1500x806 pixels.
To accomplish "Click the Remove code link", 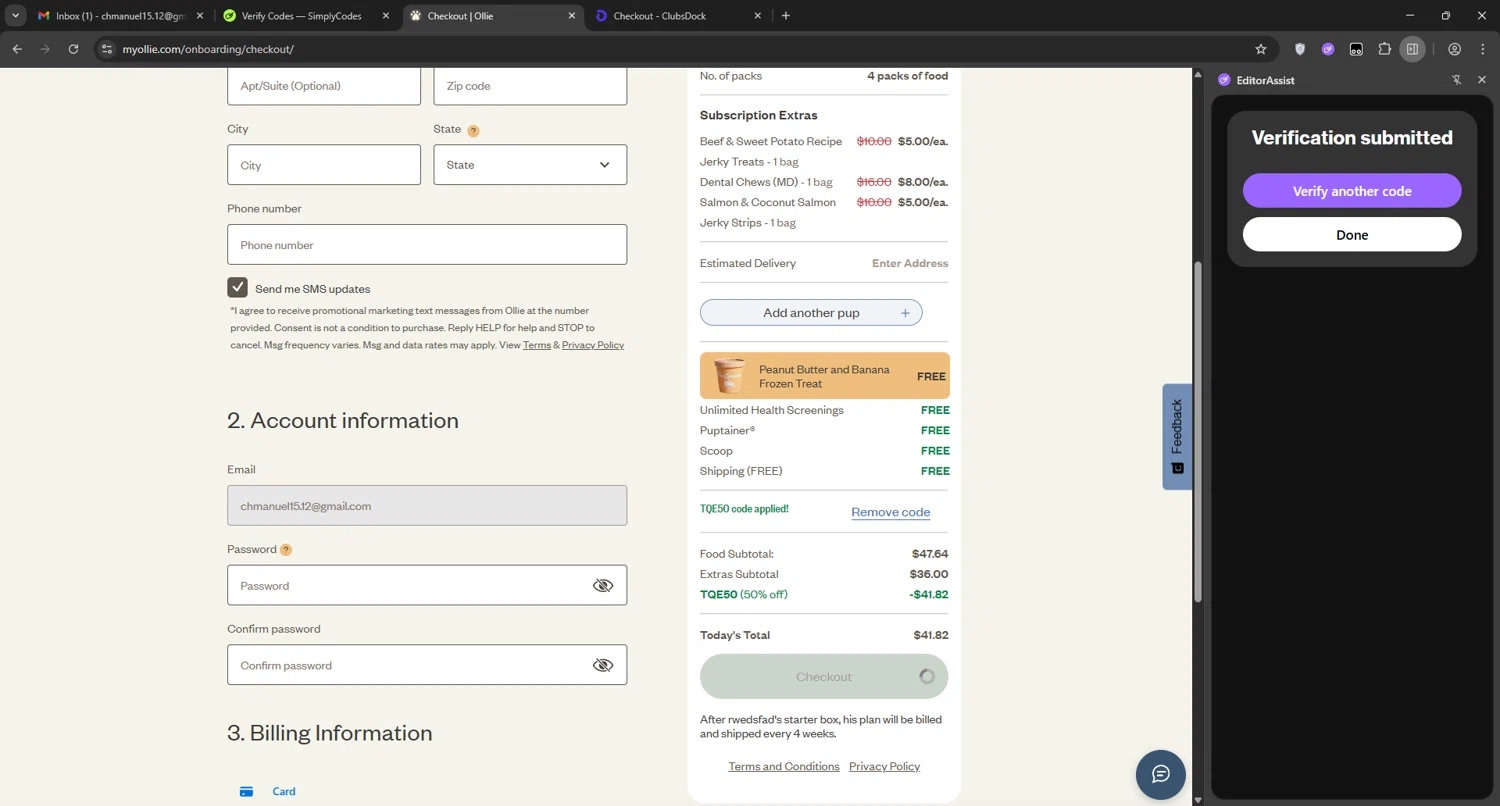I will (890, 512).
